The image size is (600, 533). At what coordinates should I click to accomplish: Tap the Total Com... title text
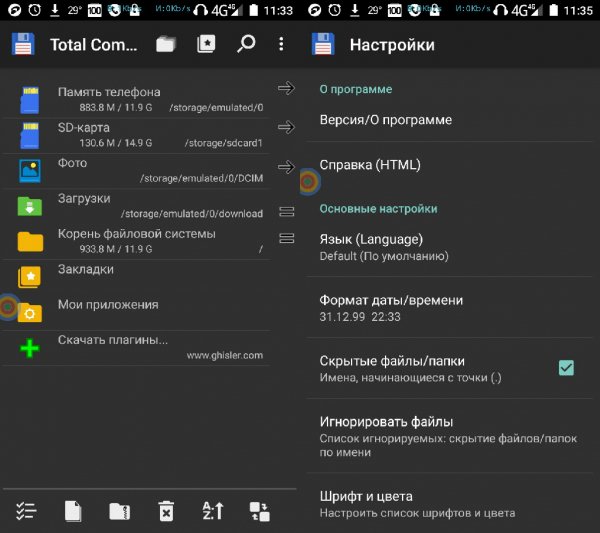(94, 45)
